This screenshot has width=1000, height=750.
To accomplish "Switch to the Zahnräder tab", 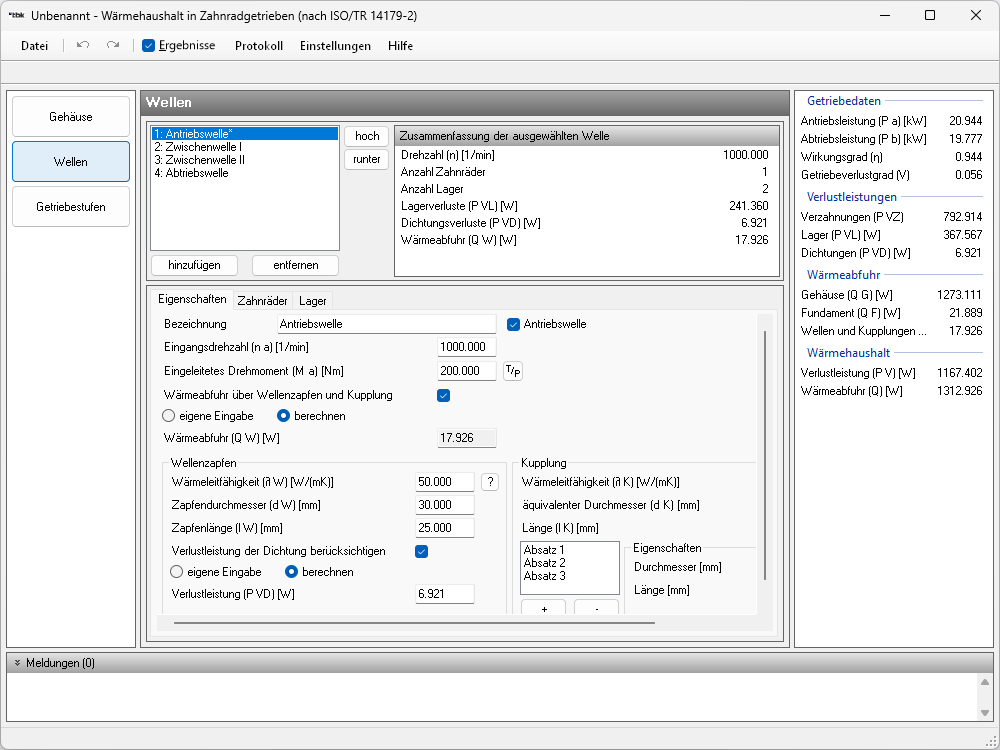I will pos(262,300).
